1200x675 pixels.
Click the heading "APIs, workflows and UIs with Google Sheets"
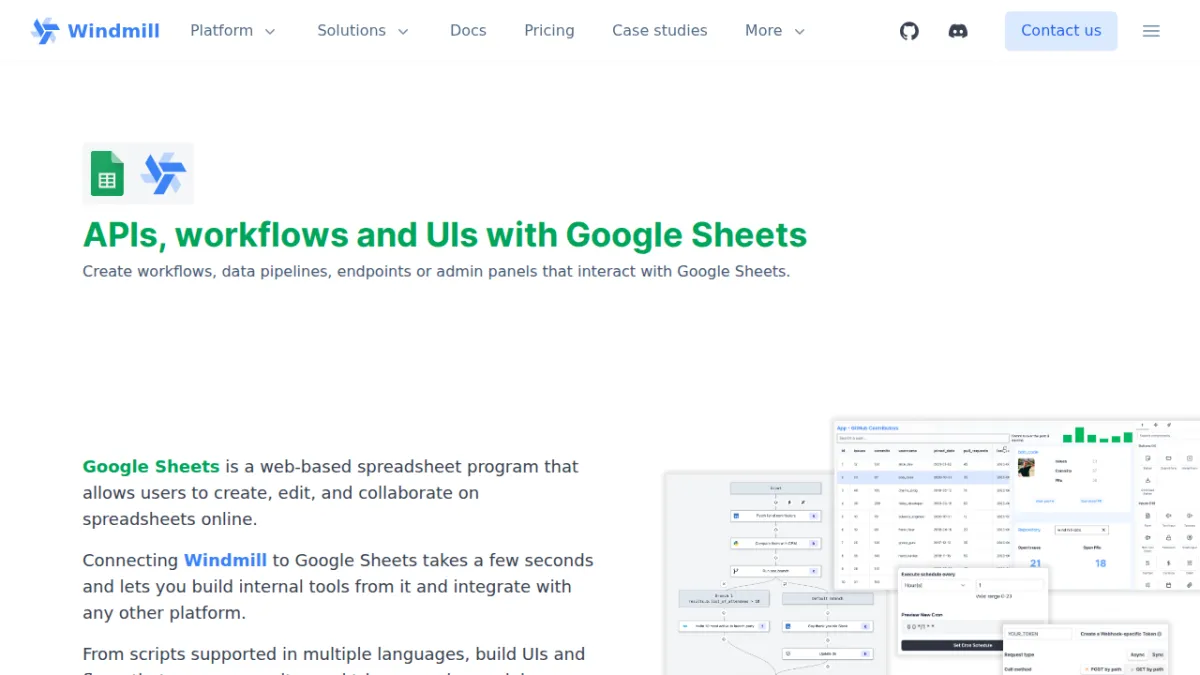pos(445,235)
